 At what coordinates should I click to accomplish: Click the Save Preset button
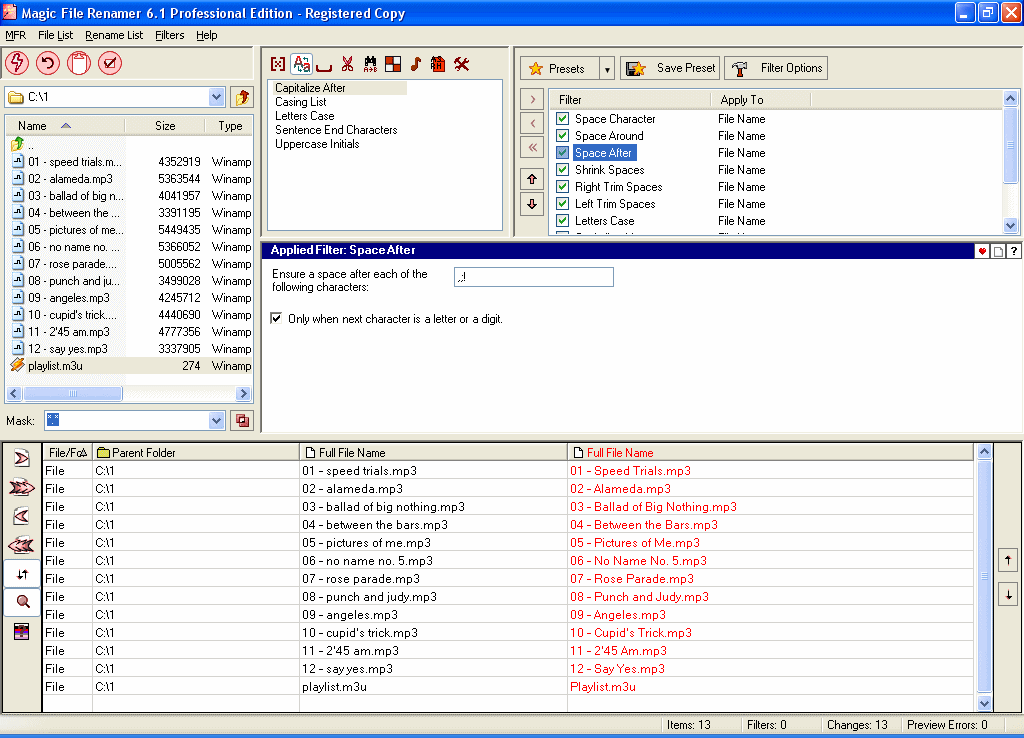click(x=670, y=69)
